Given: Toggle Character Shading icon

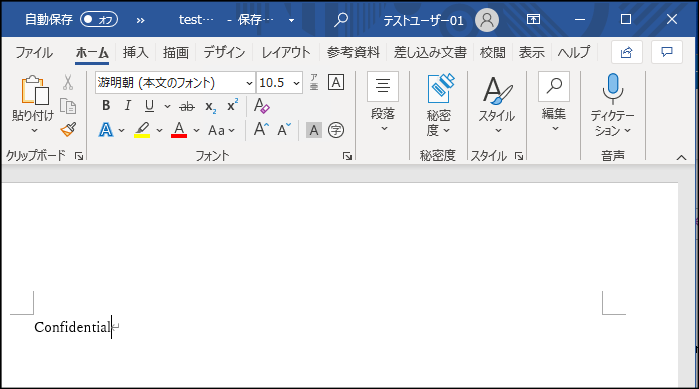Looking at the screenshot, I should click(314, 130).
